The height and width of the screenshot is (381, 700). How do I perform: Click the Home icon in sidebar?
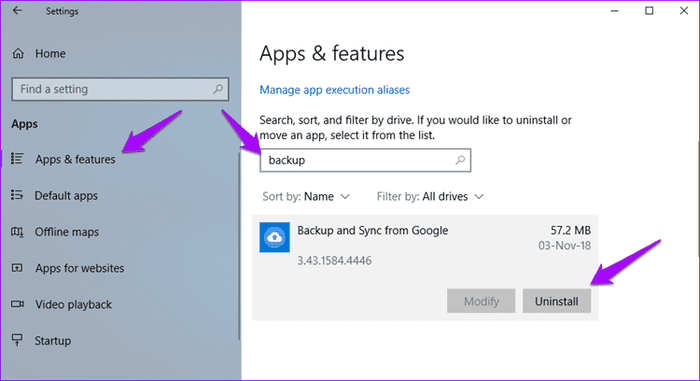tap(18, 54)
